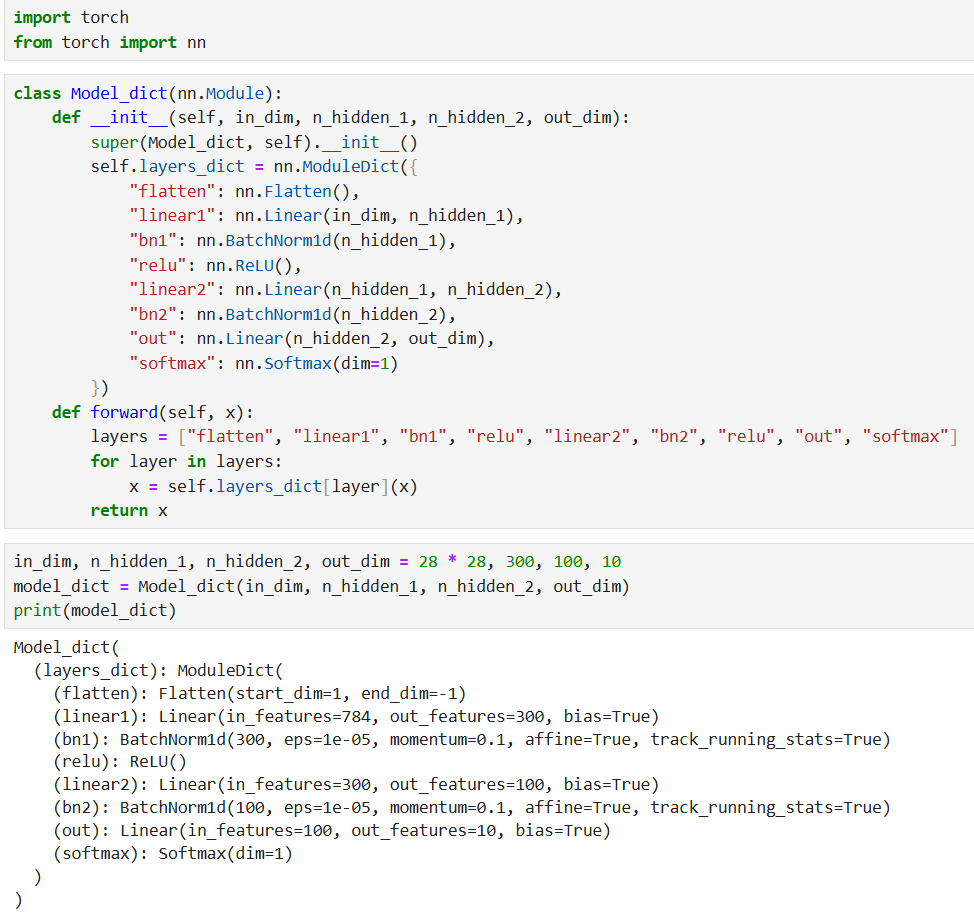Click the "bn1": nn.BatchNorm1d(n_hidden_1) entry
974x917 pixels.
pos(293,240)
